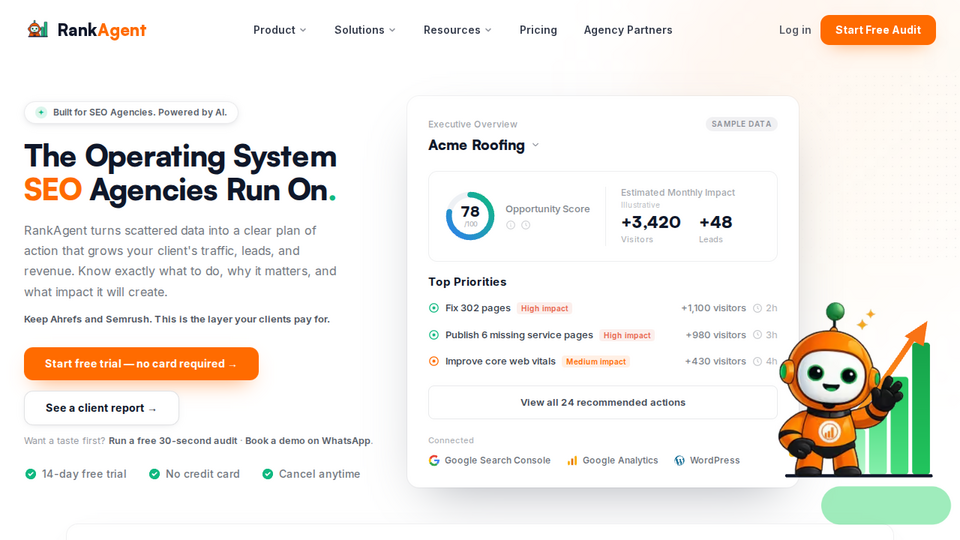Click the clock icon next to 3h

click(x=757, y=335)
